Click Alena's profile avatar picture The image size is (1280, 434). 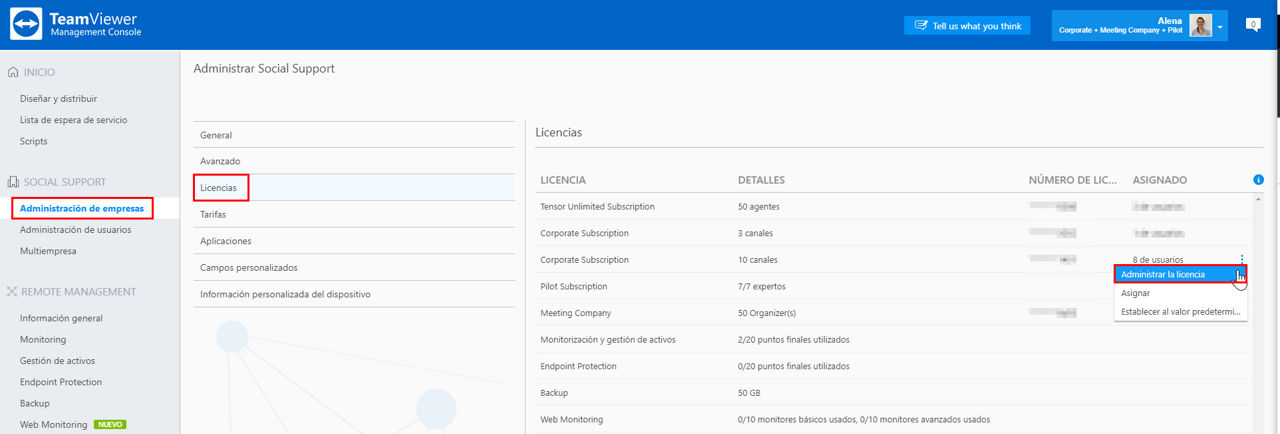pyautogui.click(x=1201, y=25)
